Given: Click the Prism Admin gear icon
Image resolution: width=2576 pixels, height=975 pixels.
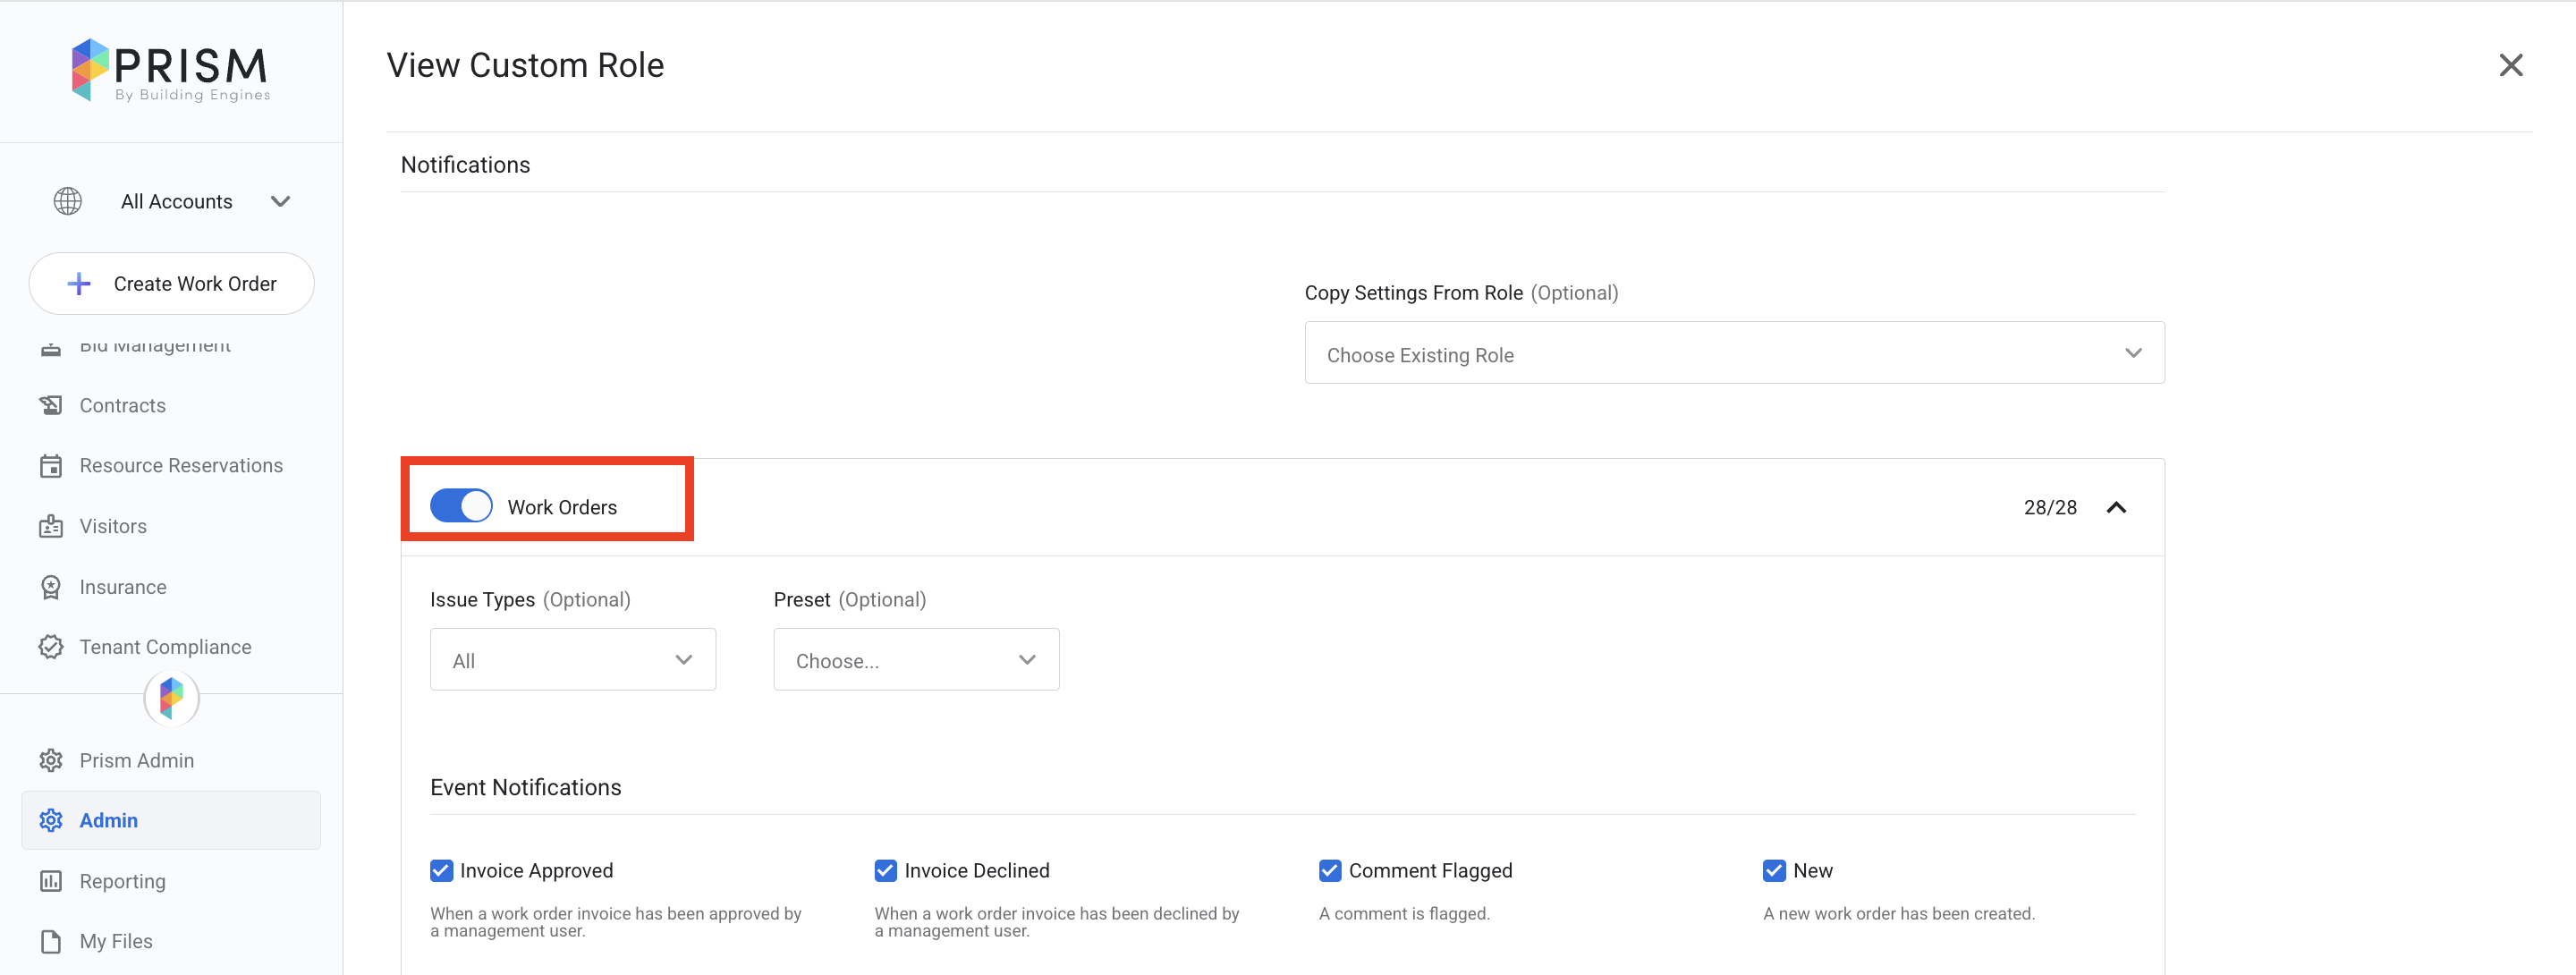Looking at the screenshot, I should click(51, 760).
